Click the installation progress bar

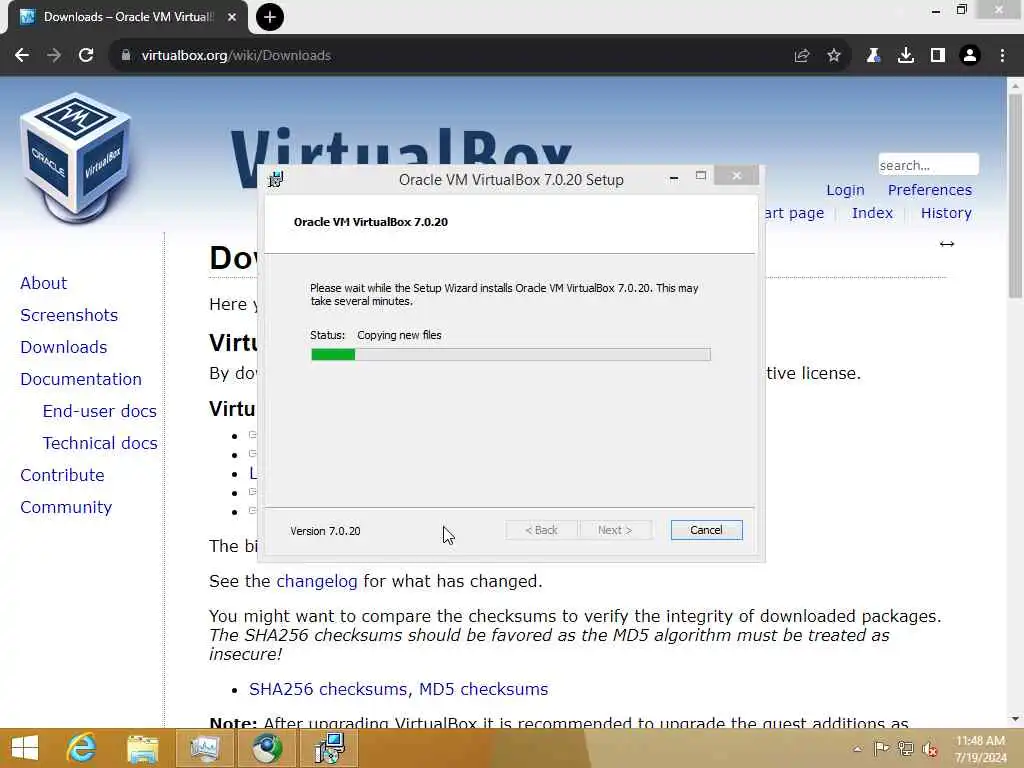[x=511, y=355]
